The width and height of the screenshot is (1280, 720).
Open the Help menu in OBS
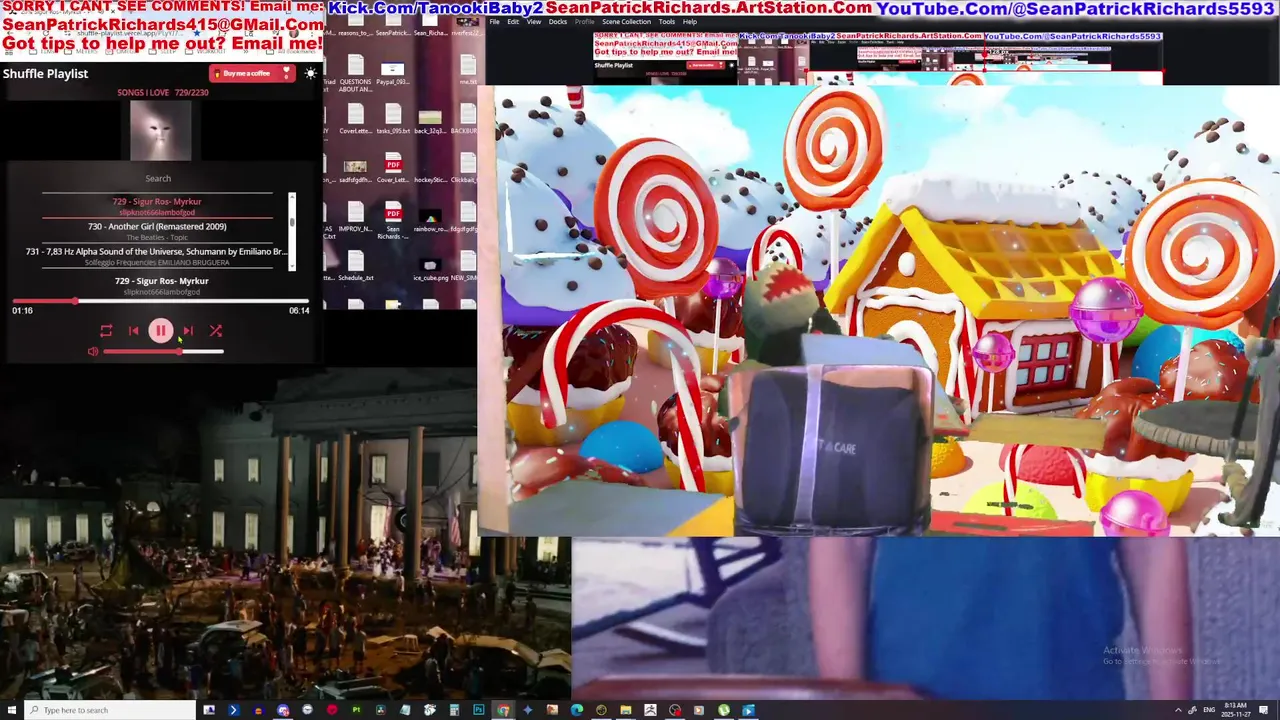690,21
